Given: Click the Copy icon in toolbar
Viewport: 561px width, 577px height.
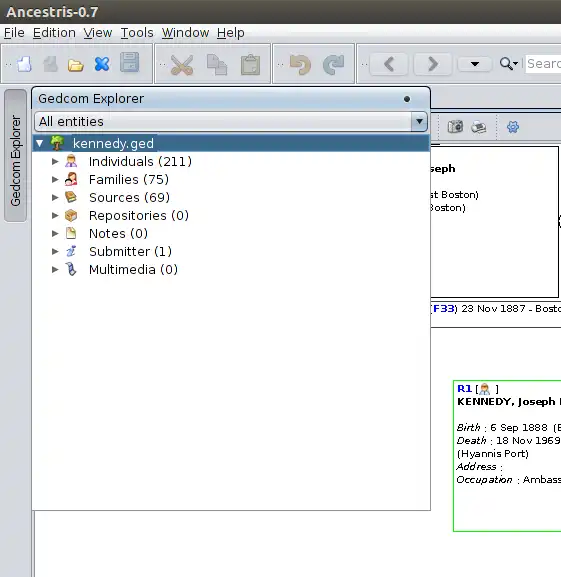Looking at the screenshot, I should coord(217,64).
